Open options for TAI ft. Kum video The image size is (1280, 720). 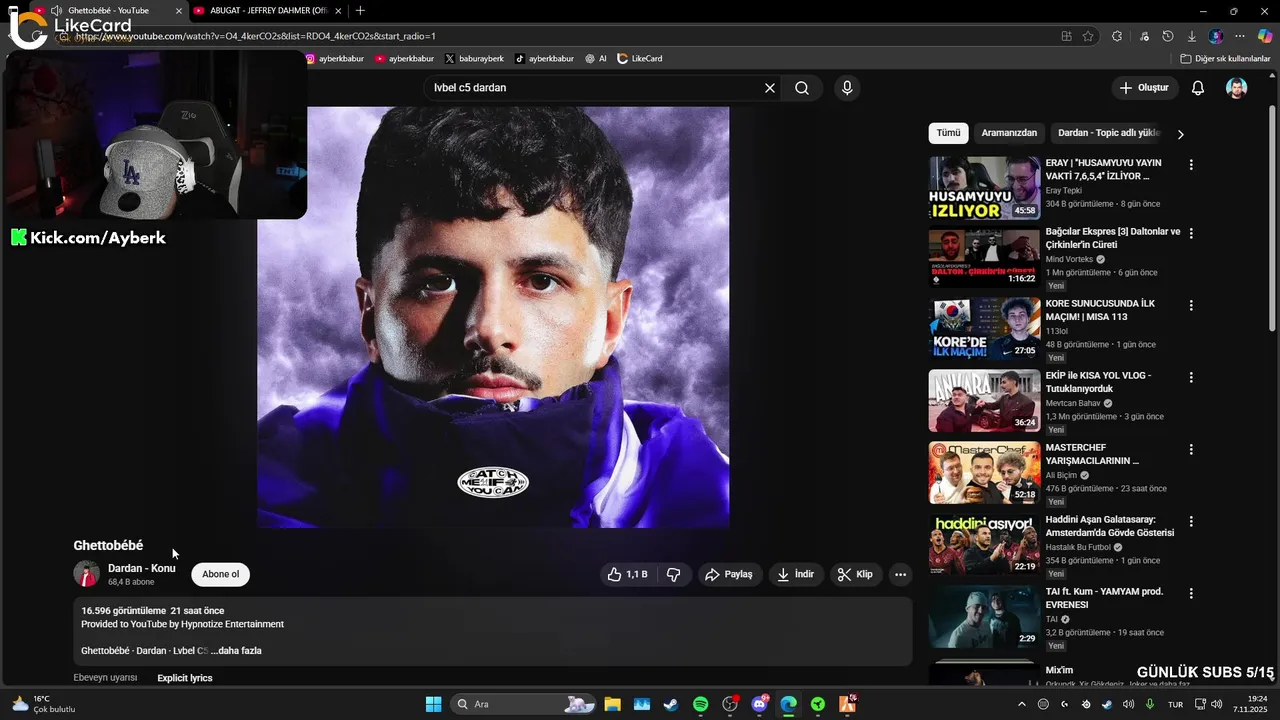pos(1191,593)
